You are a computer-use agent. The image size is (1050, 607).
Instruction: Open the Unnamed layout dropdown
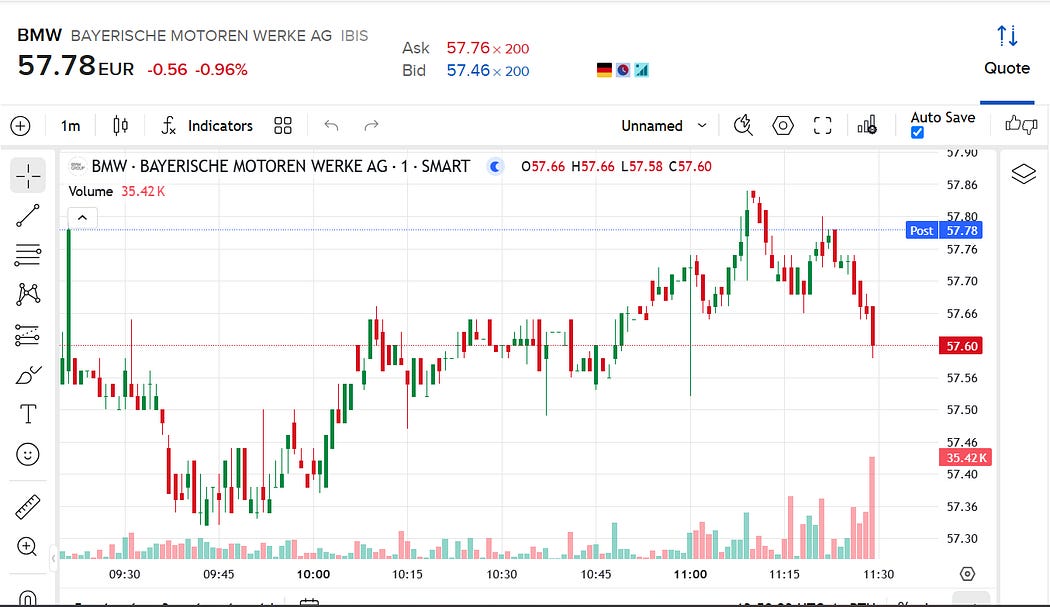pos(664,125)
